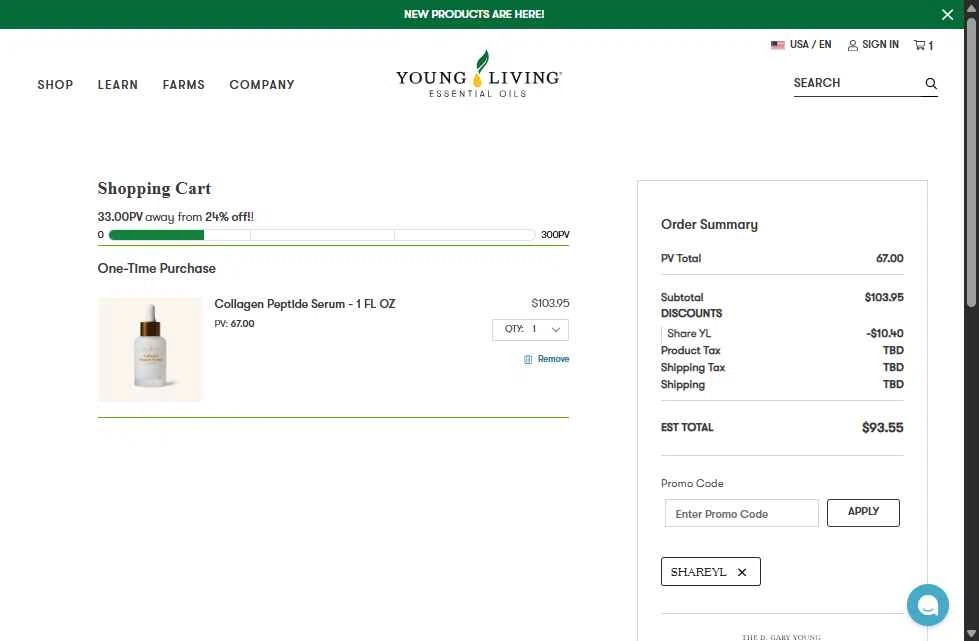
Task: Open the COMPANY menu
Action: [262, 84]
